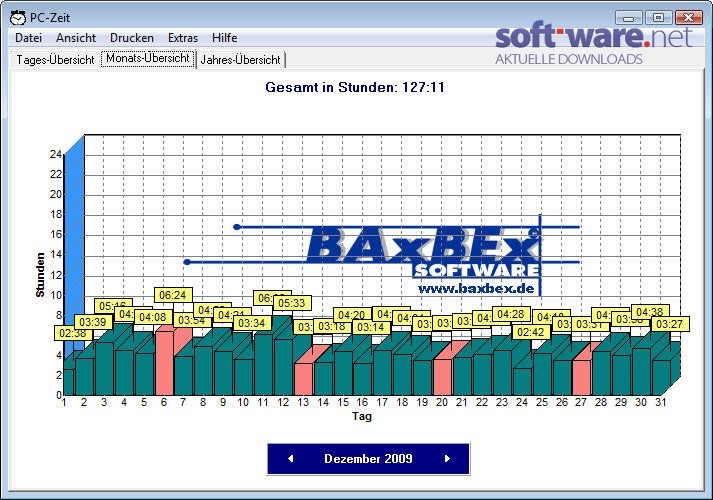Image resolution: width=713 pixels, height=500 pixels.
Task: Go to previous month with left arrow
Action: coord(291,459)
